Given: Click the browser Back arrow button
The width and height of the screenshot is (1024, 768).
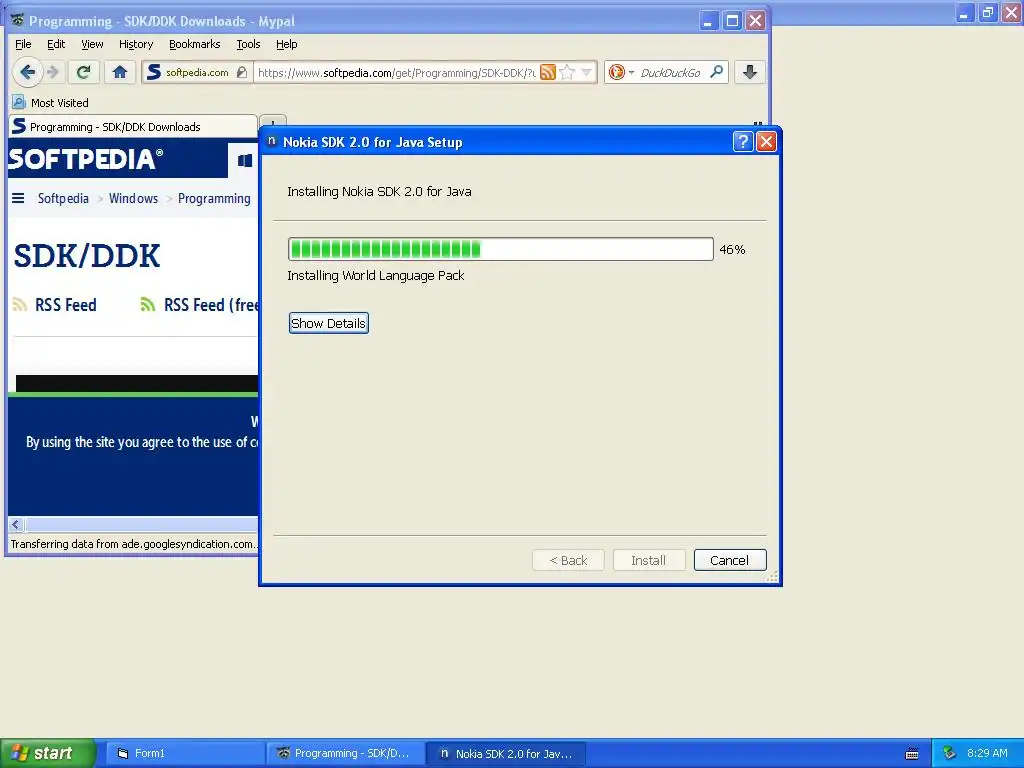Looking at the screenshot, I should [x=27, y=72].
